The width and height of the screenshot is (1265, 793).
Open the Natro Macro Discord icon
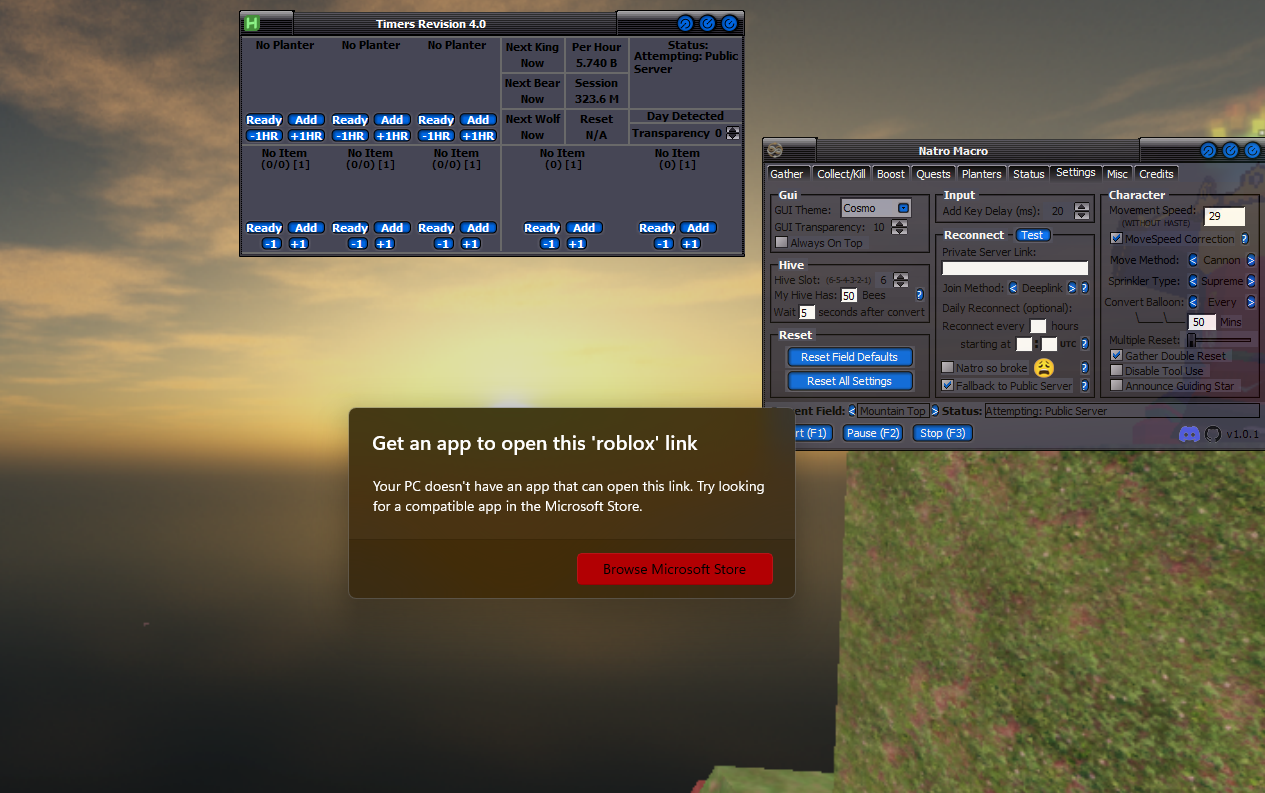pyautogui.click(x=1189, y=434)
